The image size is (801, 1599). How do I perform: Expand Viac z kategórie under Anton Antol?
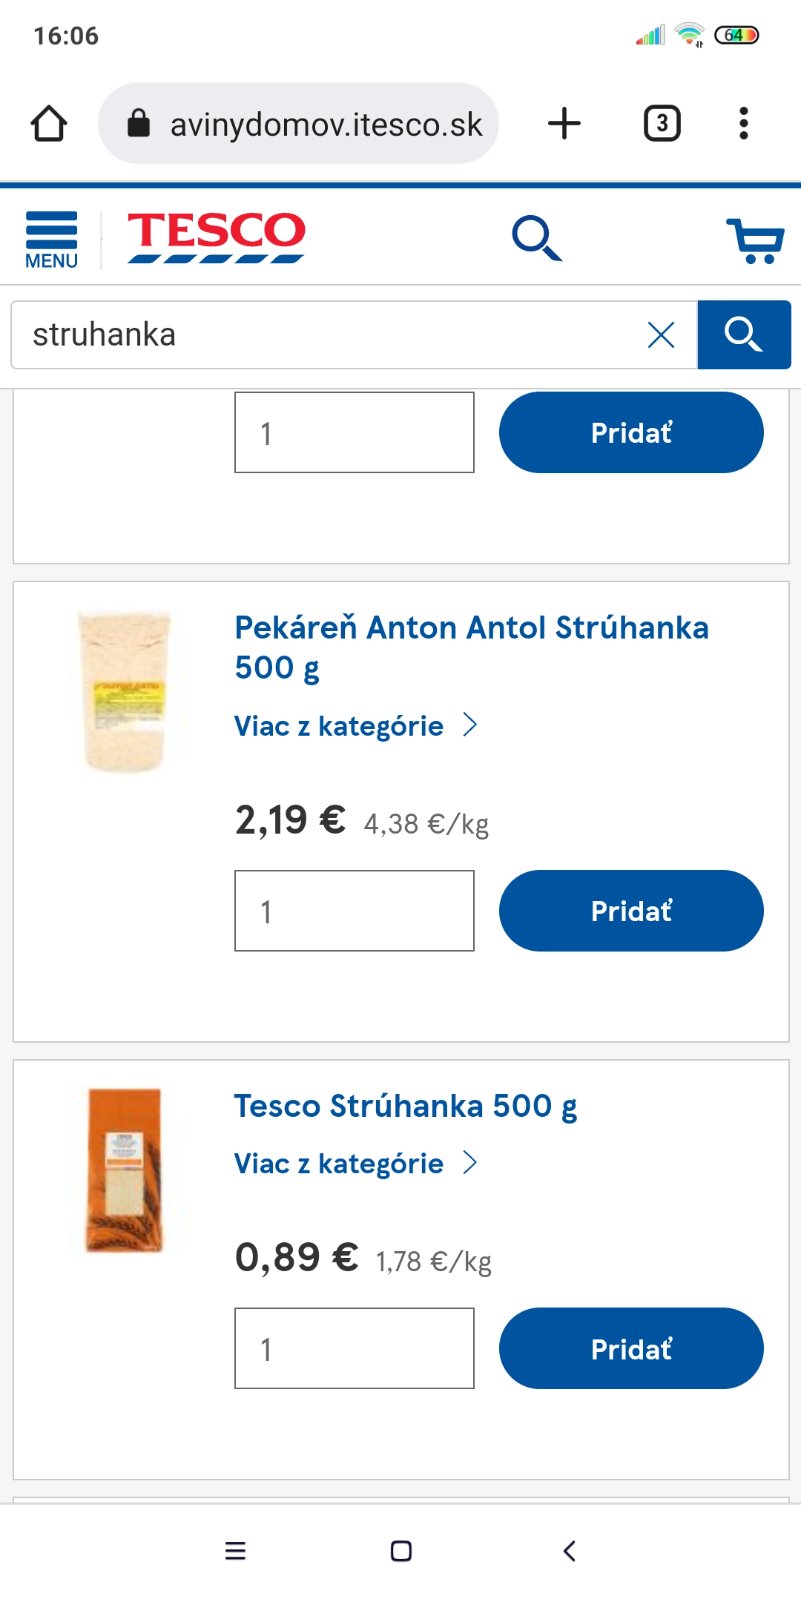(x=356, y=726)
